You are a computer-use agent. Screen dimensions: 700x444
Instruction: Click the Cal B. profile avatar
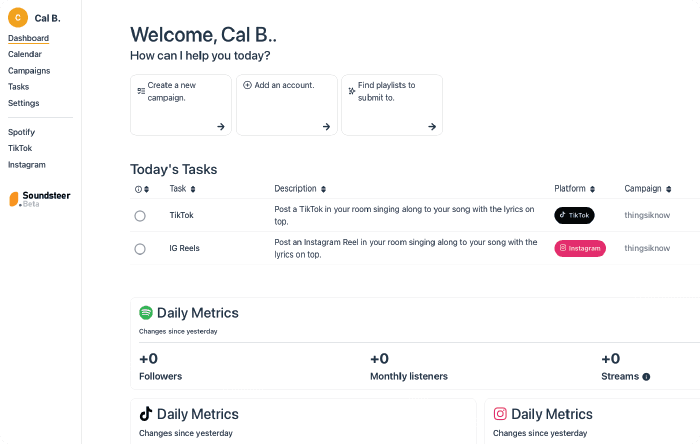click(x=17, y=17)
